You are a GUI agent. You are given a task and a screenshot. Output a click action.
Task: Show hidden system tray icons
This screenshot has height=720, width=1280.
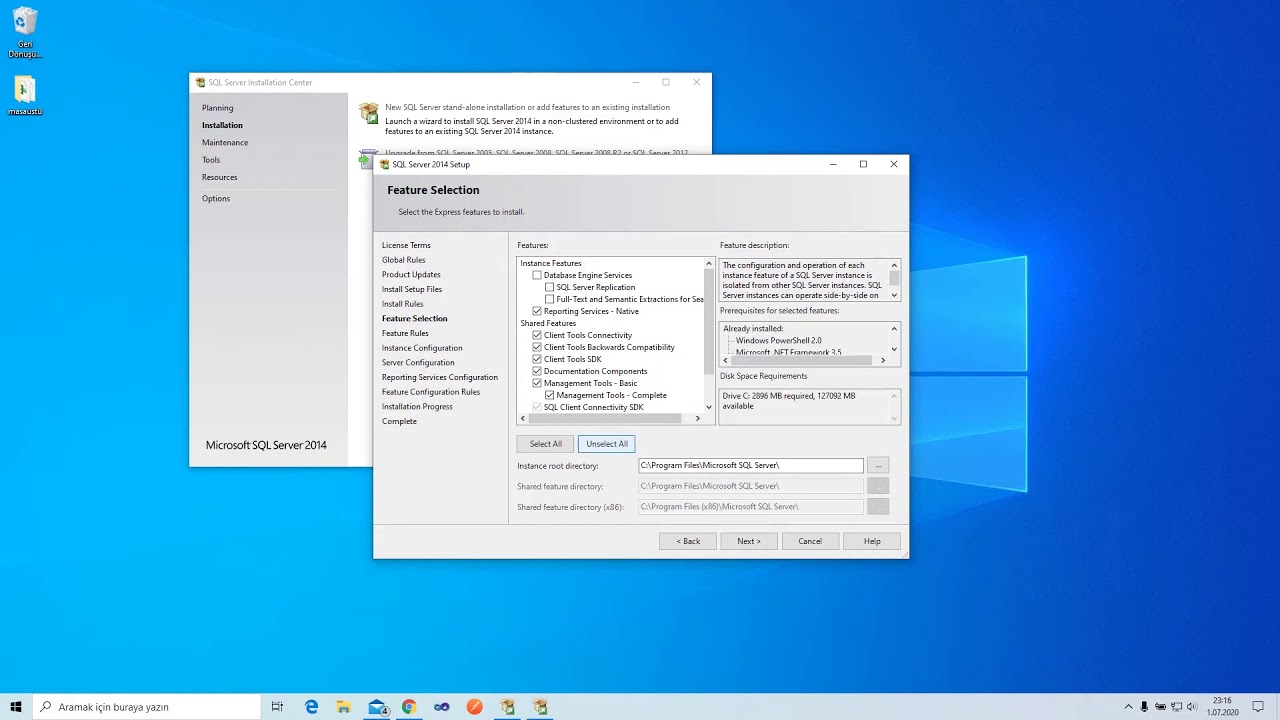pyautogui.click(x=1129, y=707)
